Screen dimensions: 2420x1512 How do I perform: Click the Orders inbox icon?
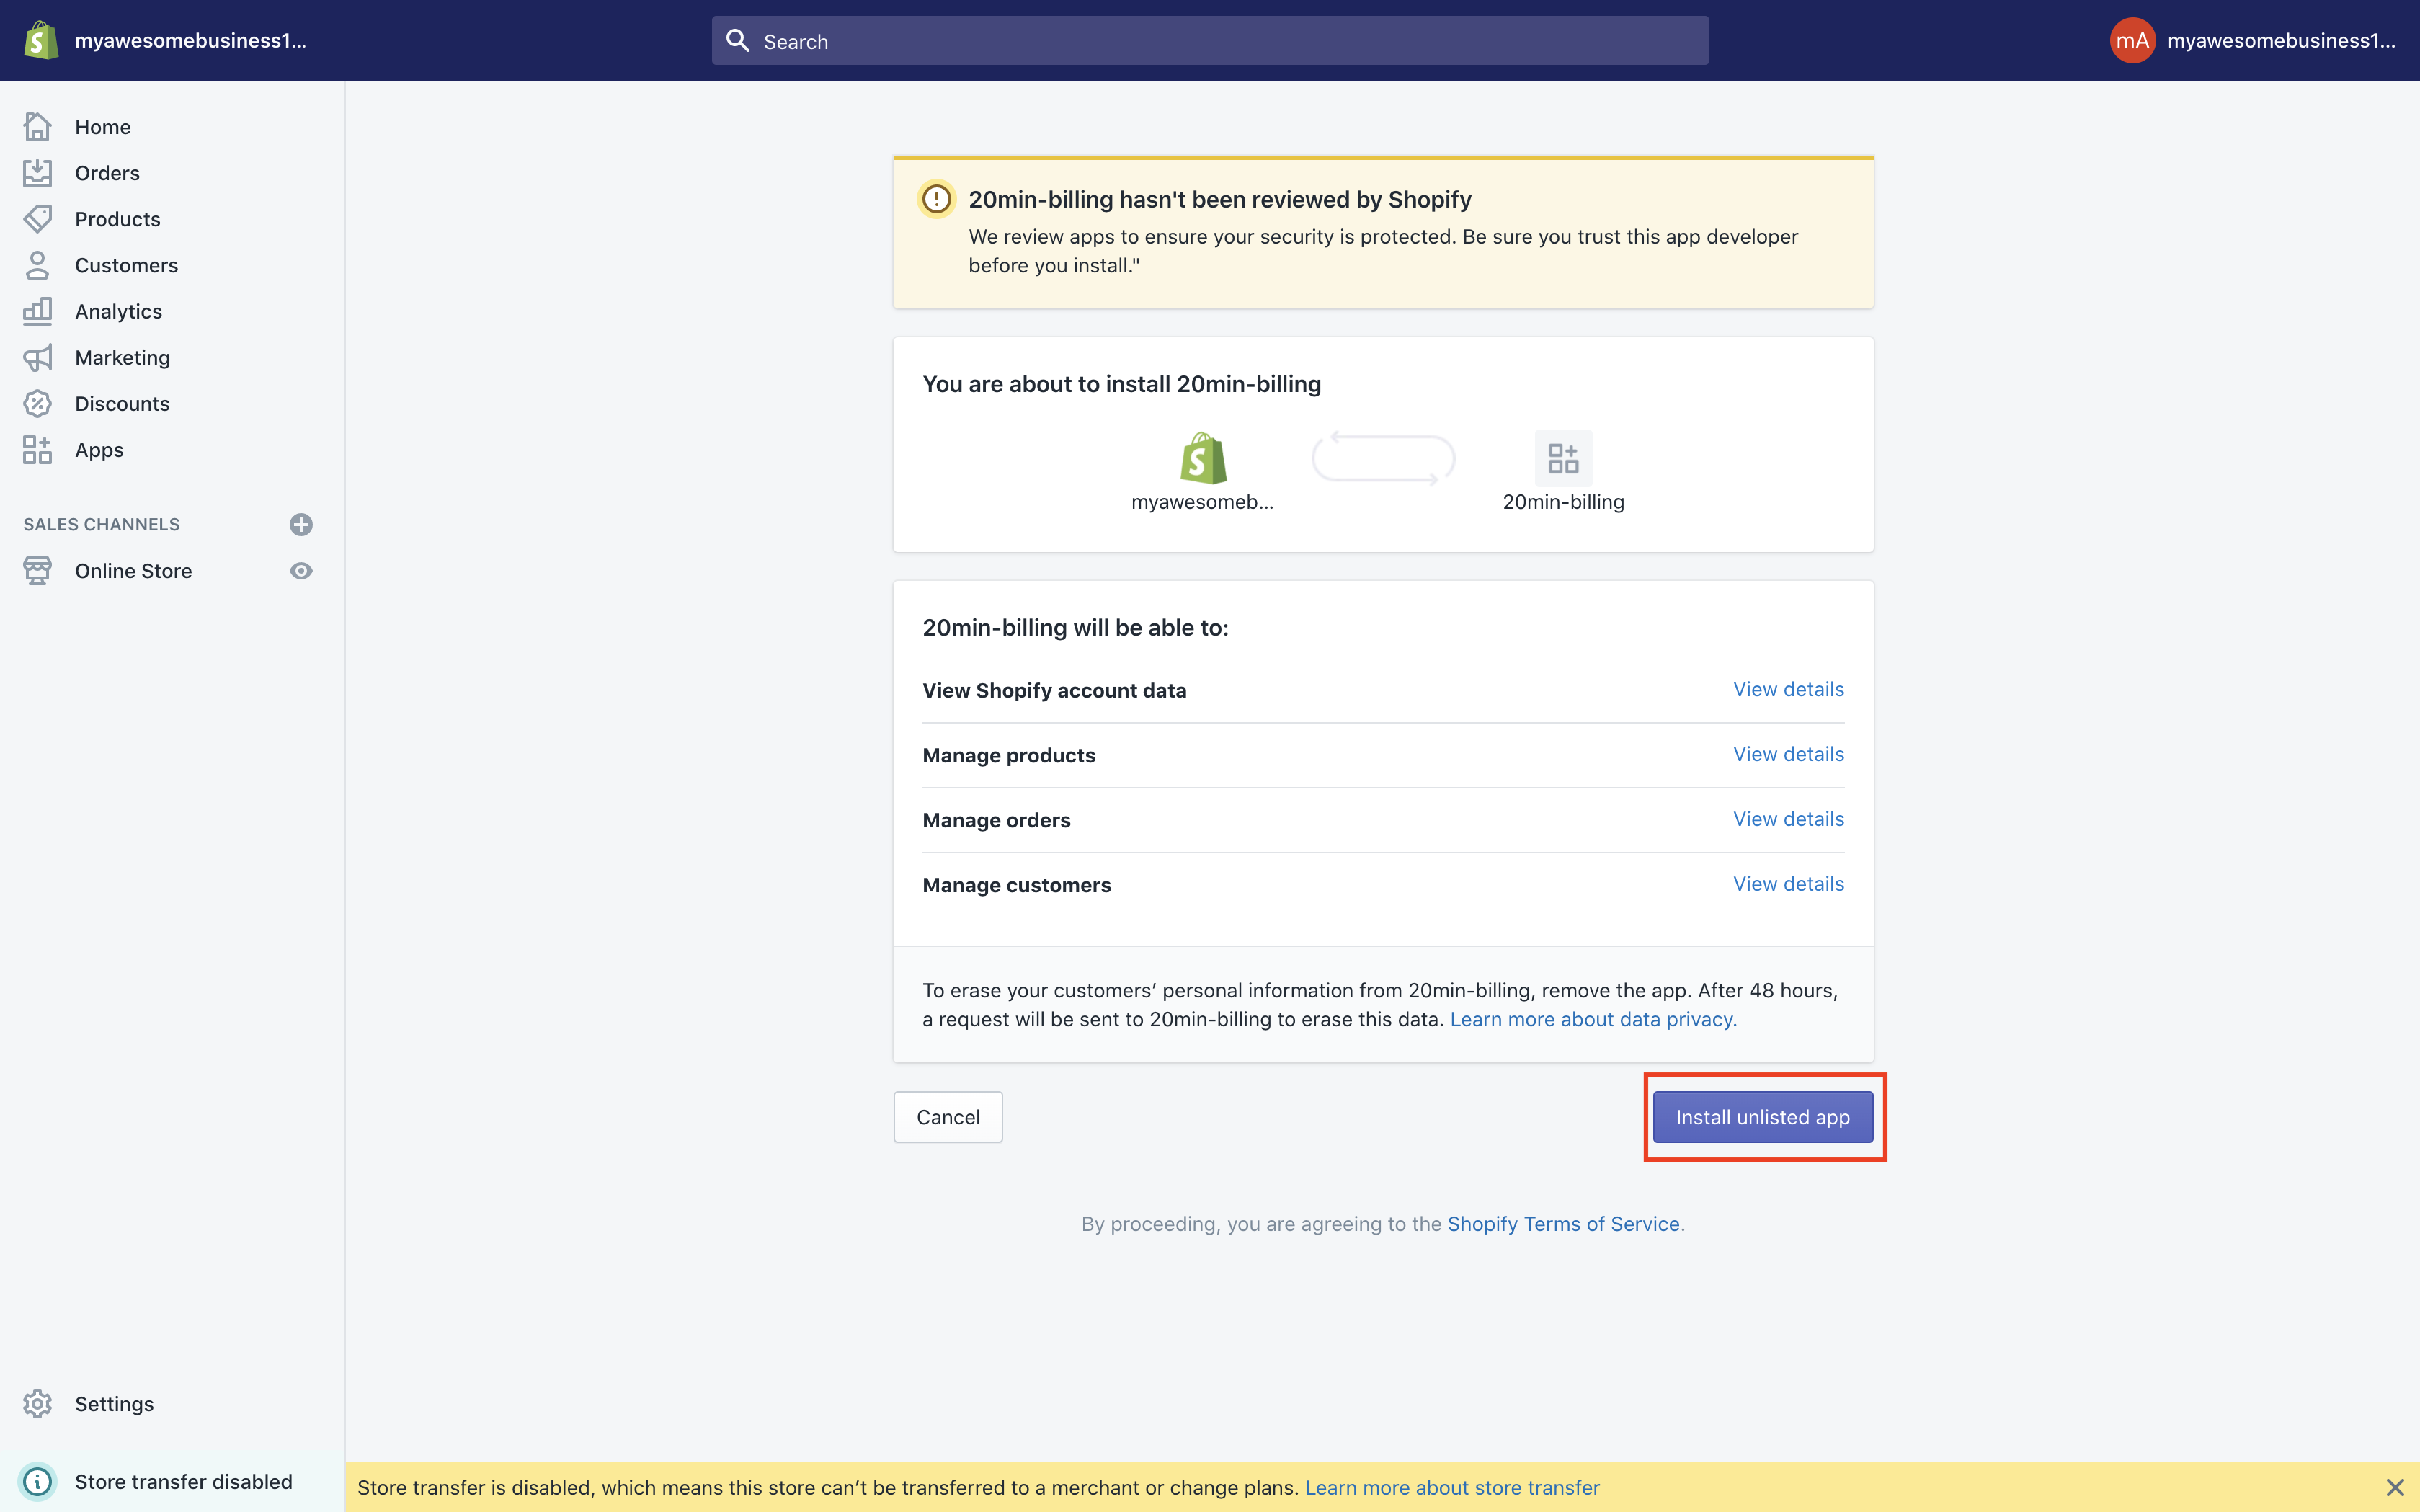coord(37,173)
